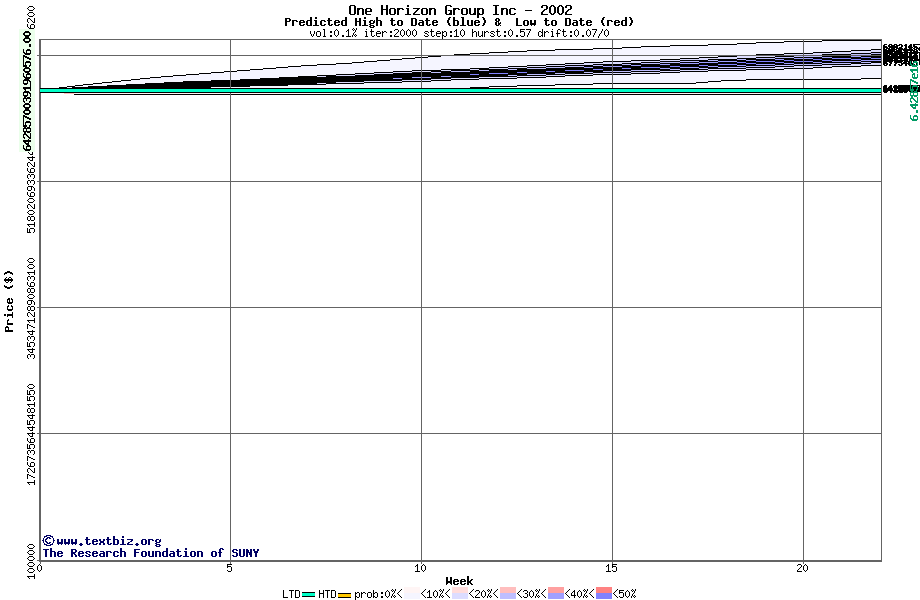Click the x-axis tick label '10'
Viewport: 920px width, 600px height.
point(420,568)
